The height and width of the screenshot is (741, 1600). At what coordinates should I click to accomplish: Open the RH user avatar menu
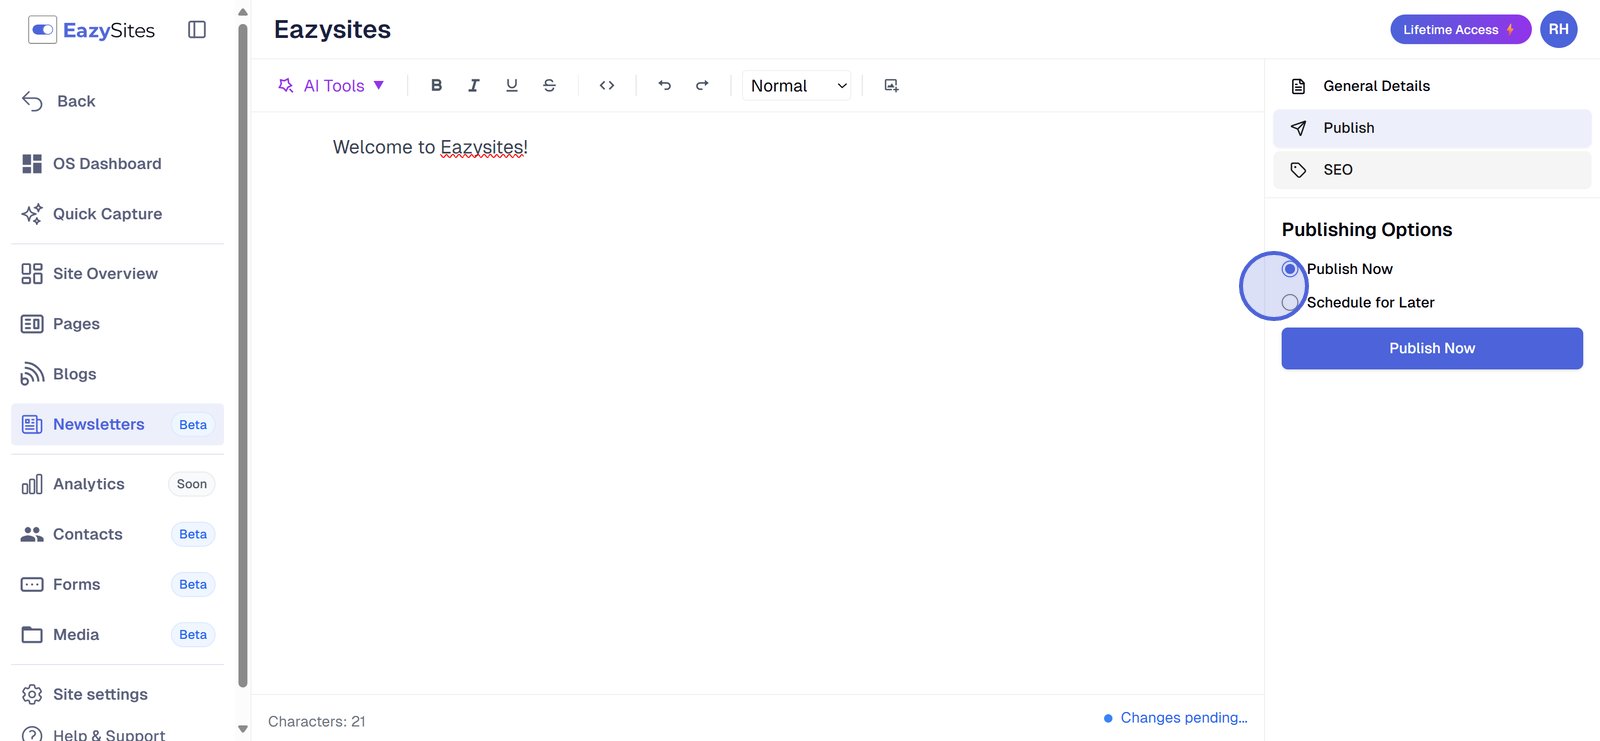pyautogui.click(x=1558, y=30)
